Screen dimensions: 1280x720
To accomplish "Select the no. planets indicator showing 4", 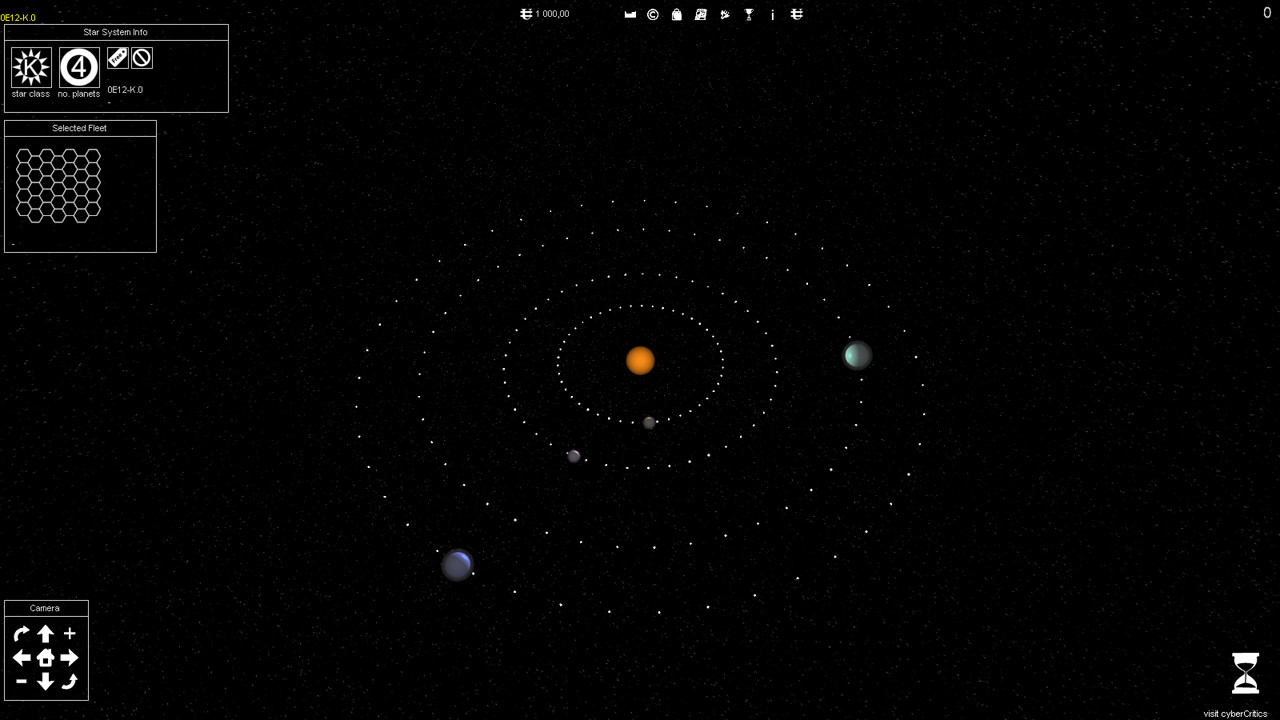I will [x=79, y=67].
